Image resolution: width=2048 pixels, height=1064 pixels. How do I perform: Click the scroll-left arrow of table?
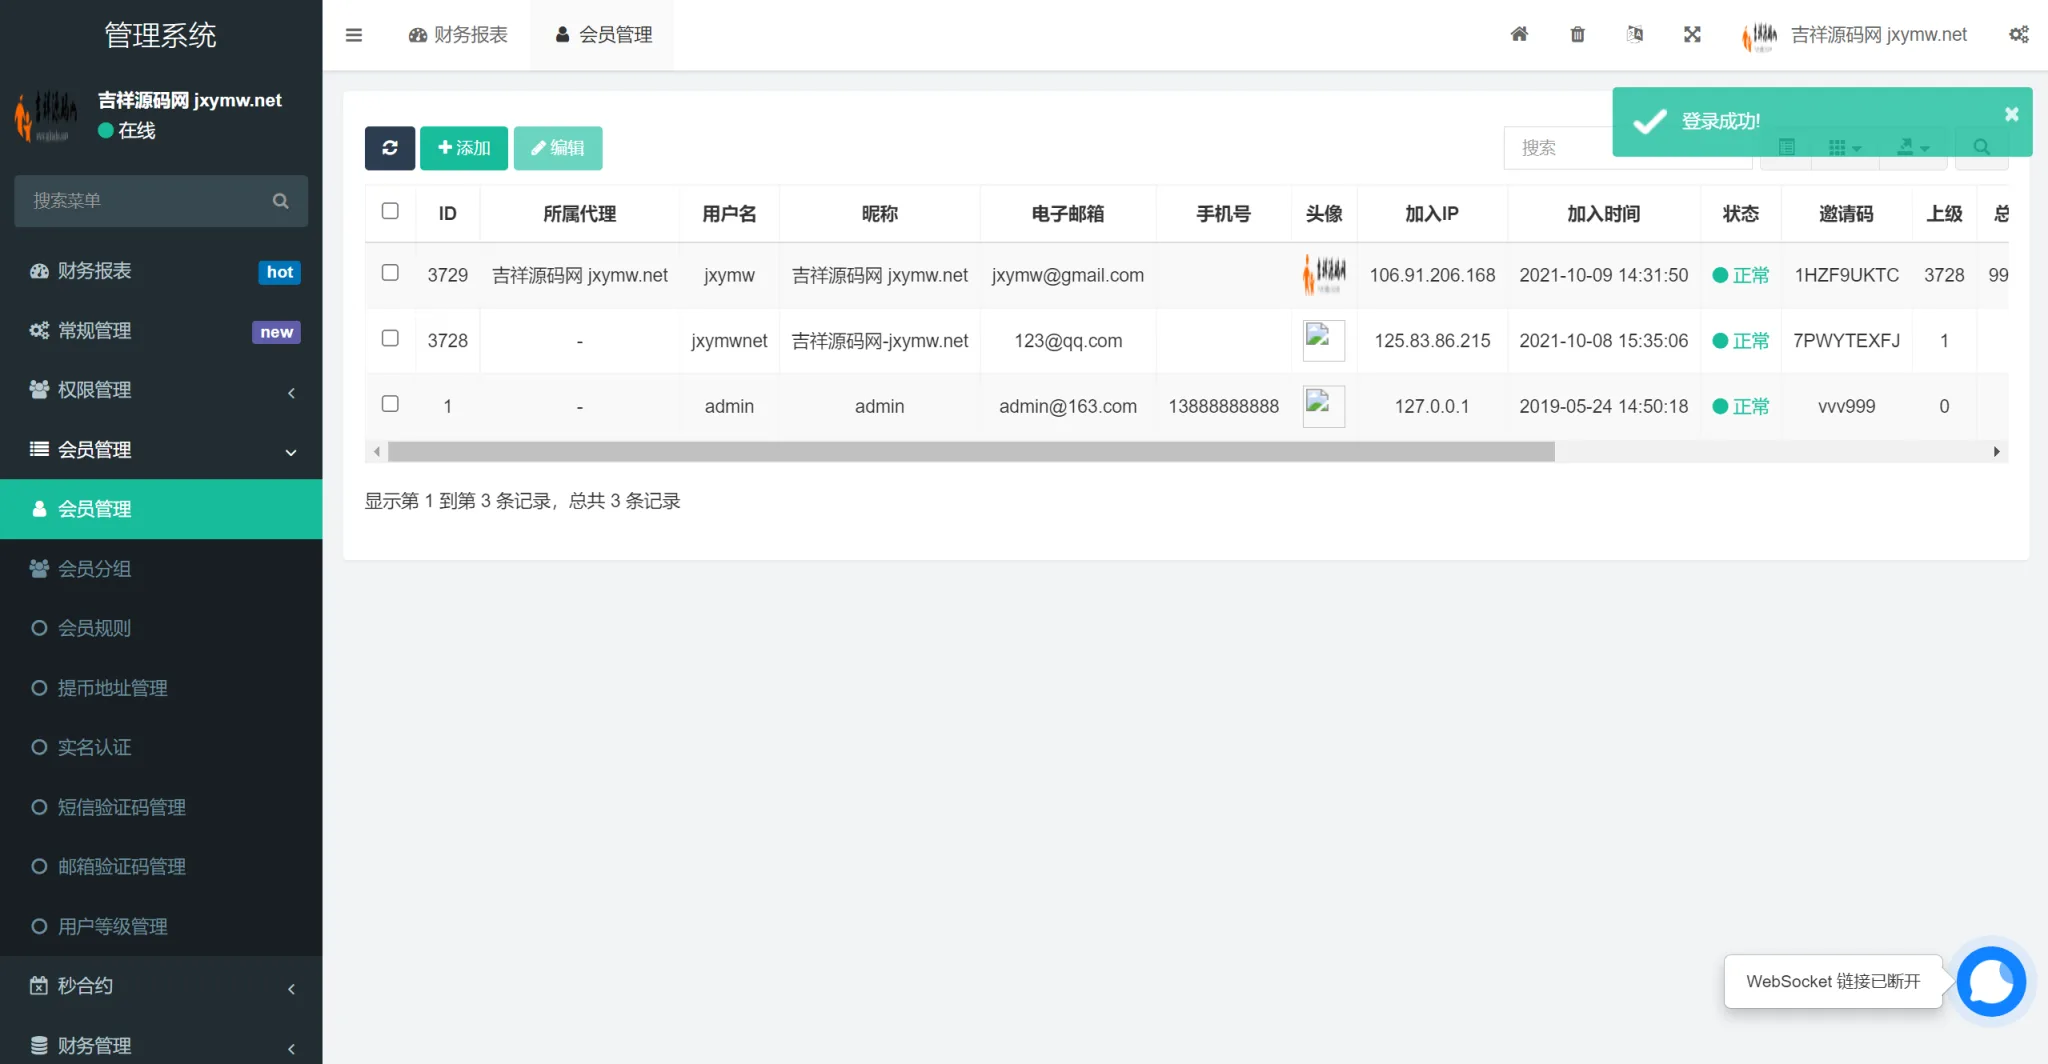click(x=376, y=452)
